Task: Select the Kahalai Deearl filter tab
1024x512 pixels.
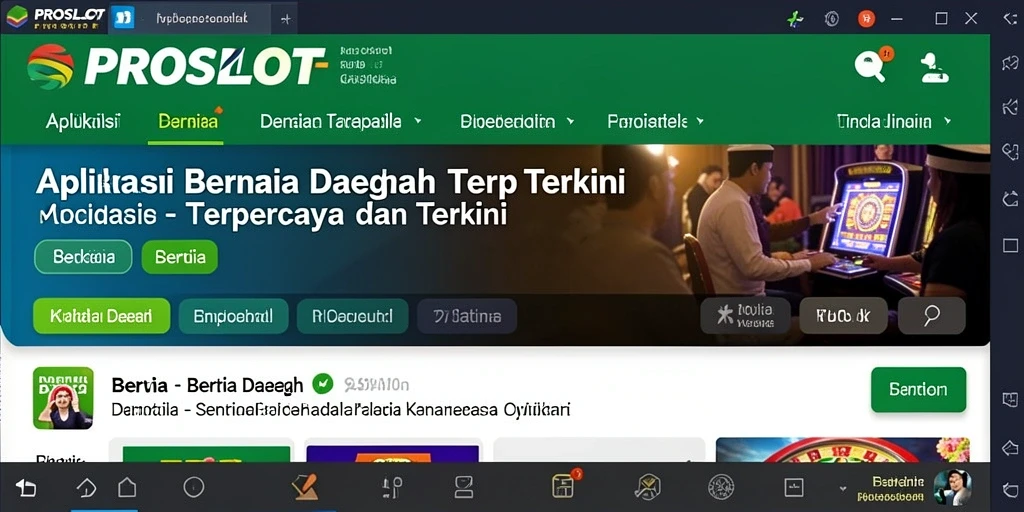Action: [x=101, y=316]
